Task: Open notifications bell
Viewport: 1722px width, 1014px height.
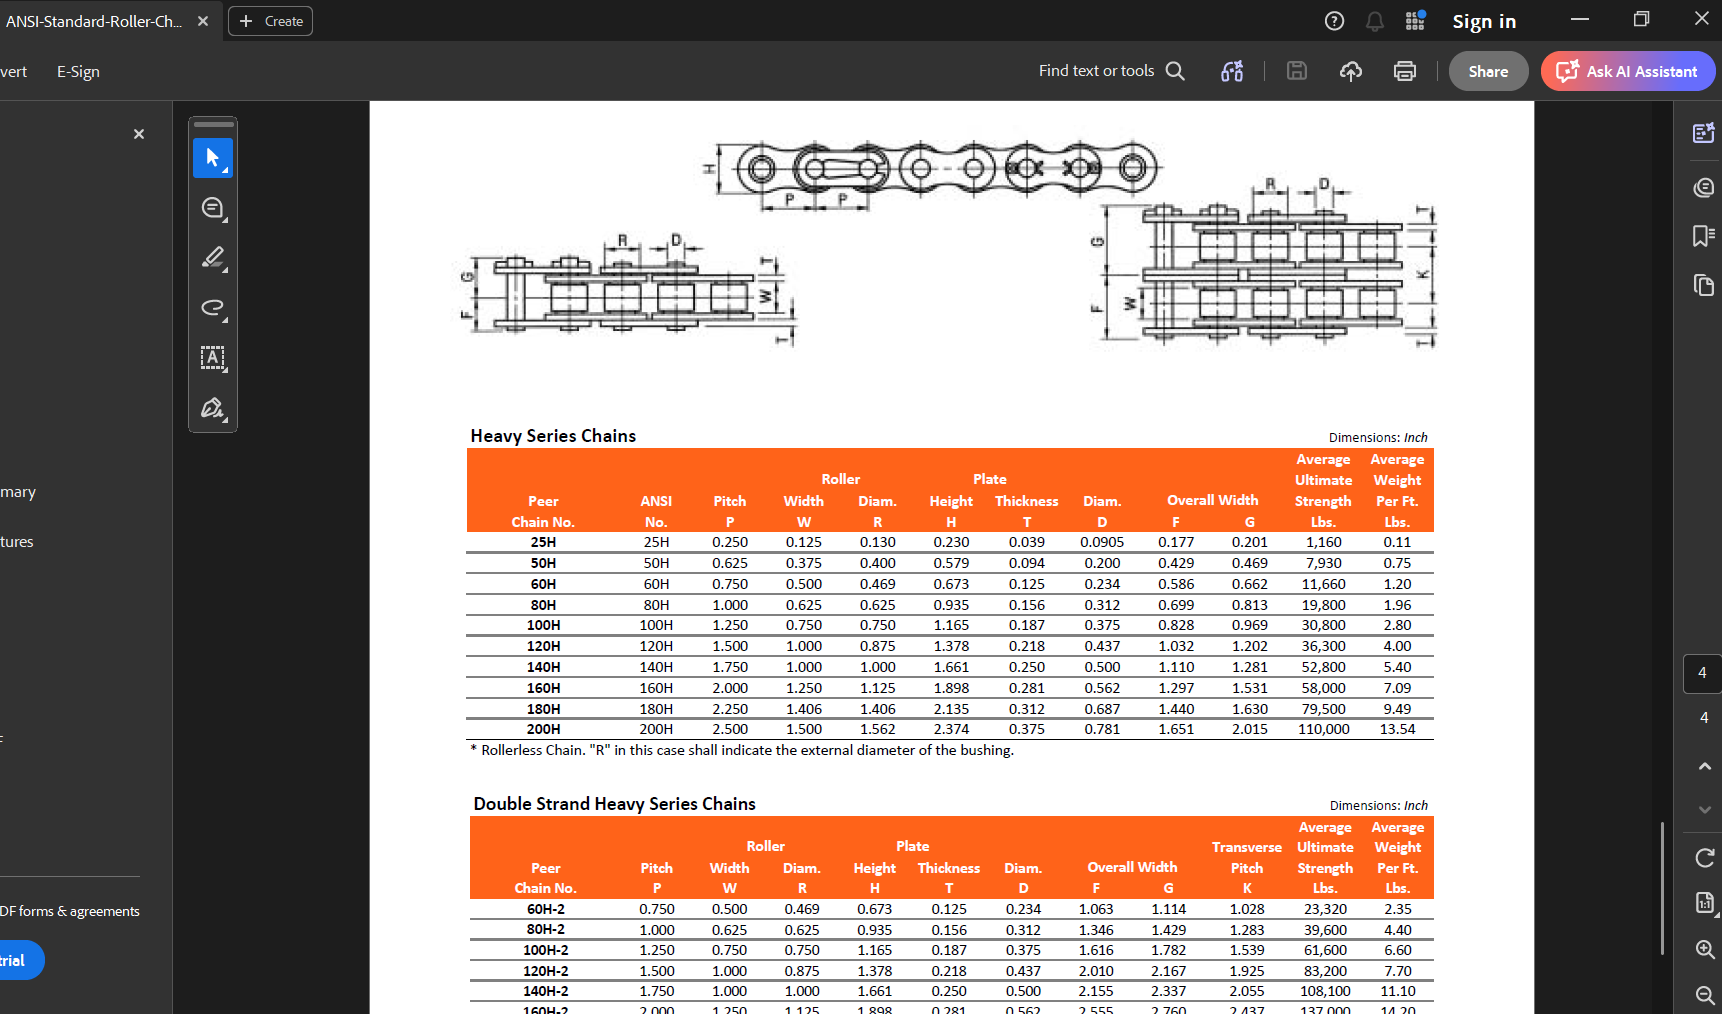Action: (1375, 21)
